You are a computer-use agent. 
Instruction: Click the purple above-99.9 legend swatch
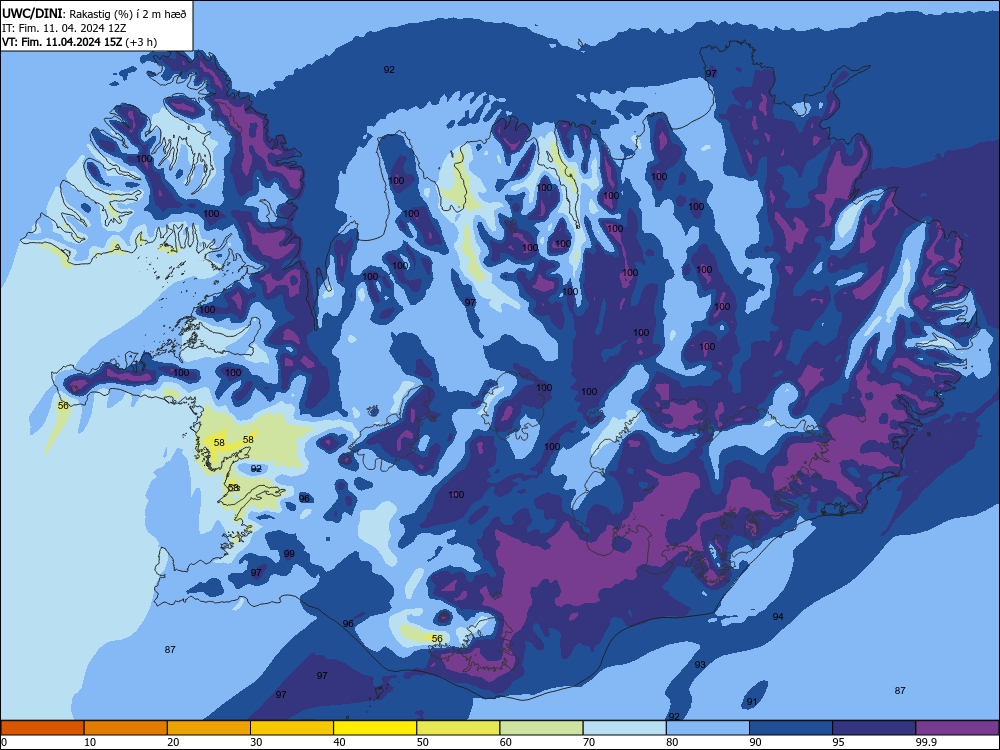pos(957,728)
